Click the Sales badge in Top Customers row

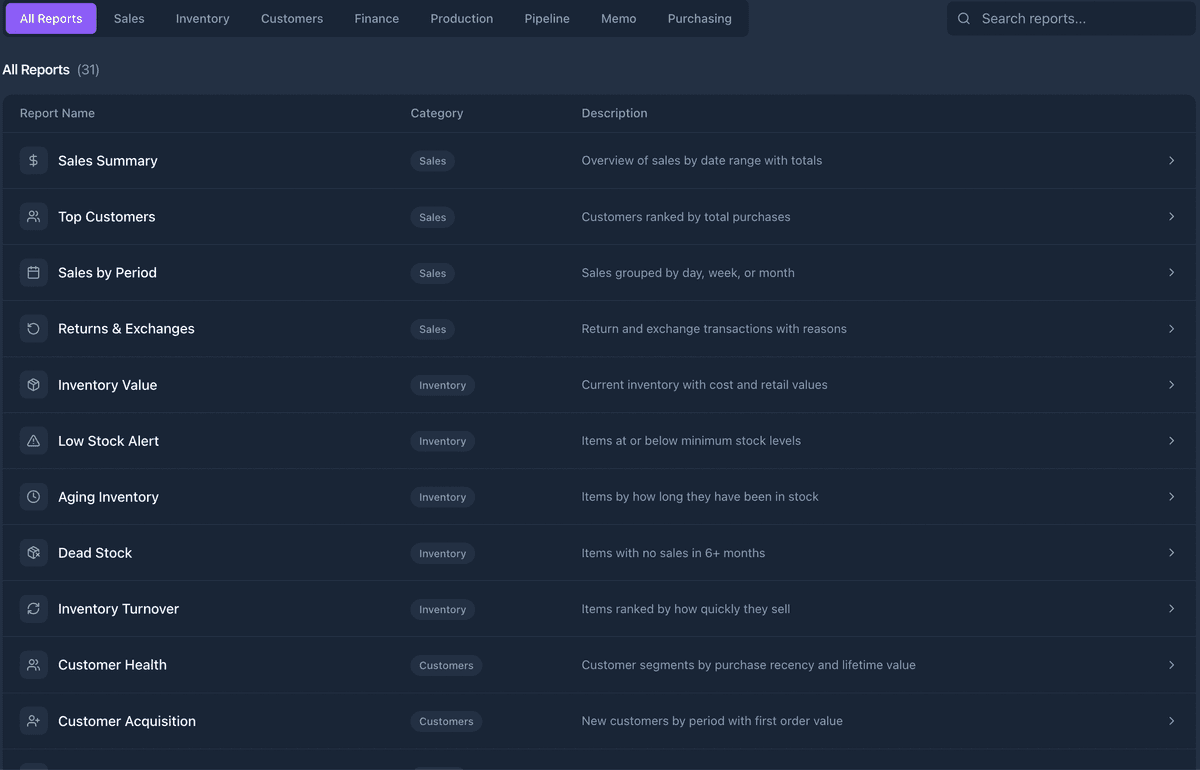[432, 216]
